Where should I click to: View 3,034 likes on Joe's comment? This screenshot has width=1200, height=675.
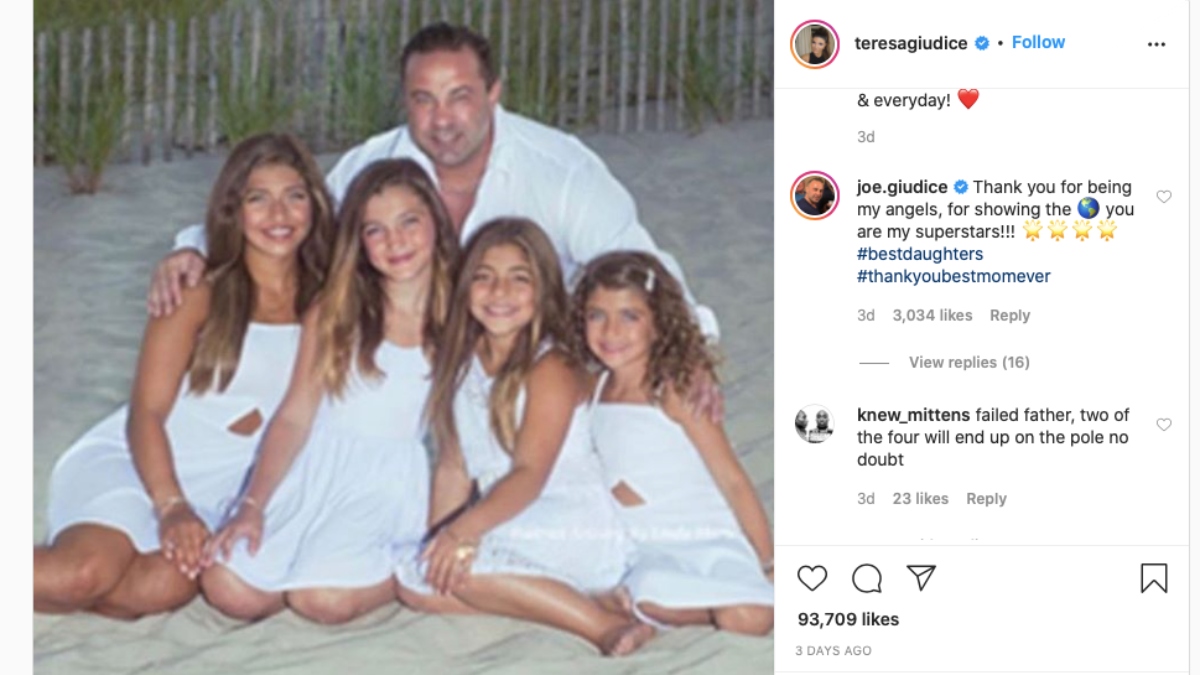932,315
